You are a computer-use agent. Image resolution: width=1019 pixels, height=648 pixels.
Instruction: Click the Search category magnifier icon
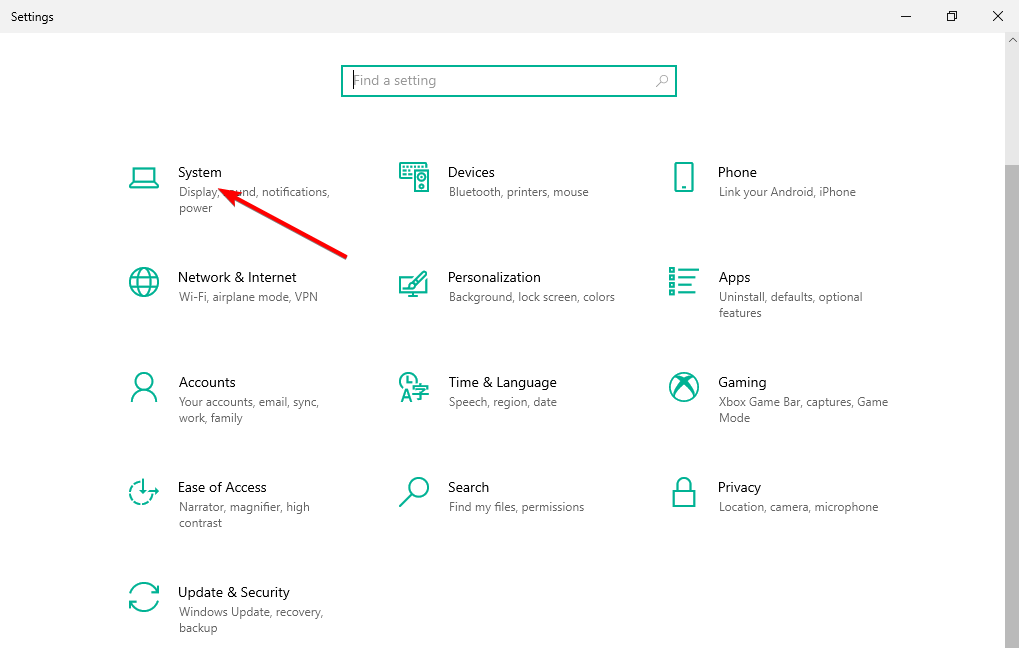coord(413,492)
